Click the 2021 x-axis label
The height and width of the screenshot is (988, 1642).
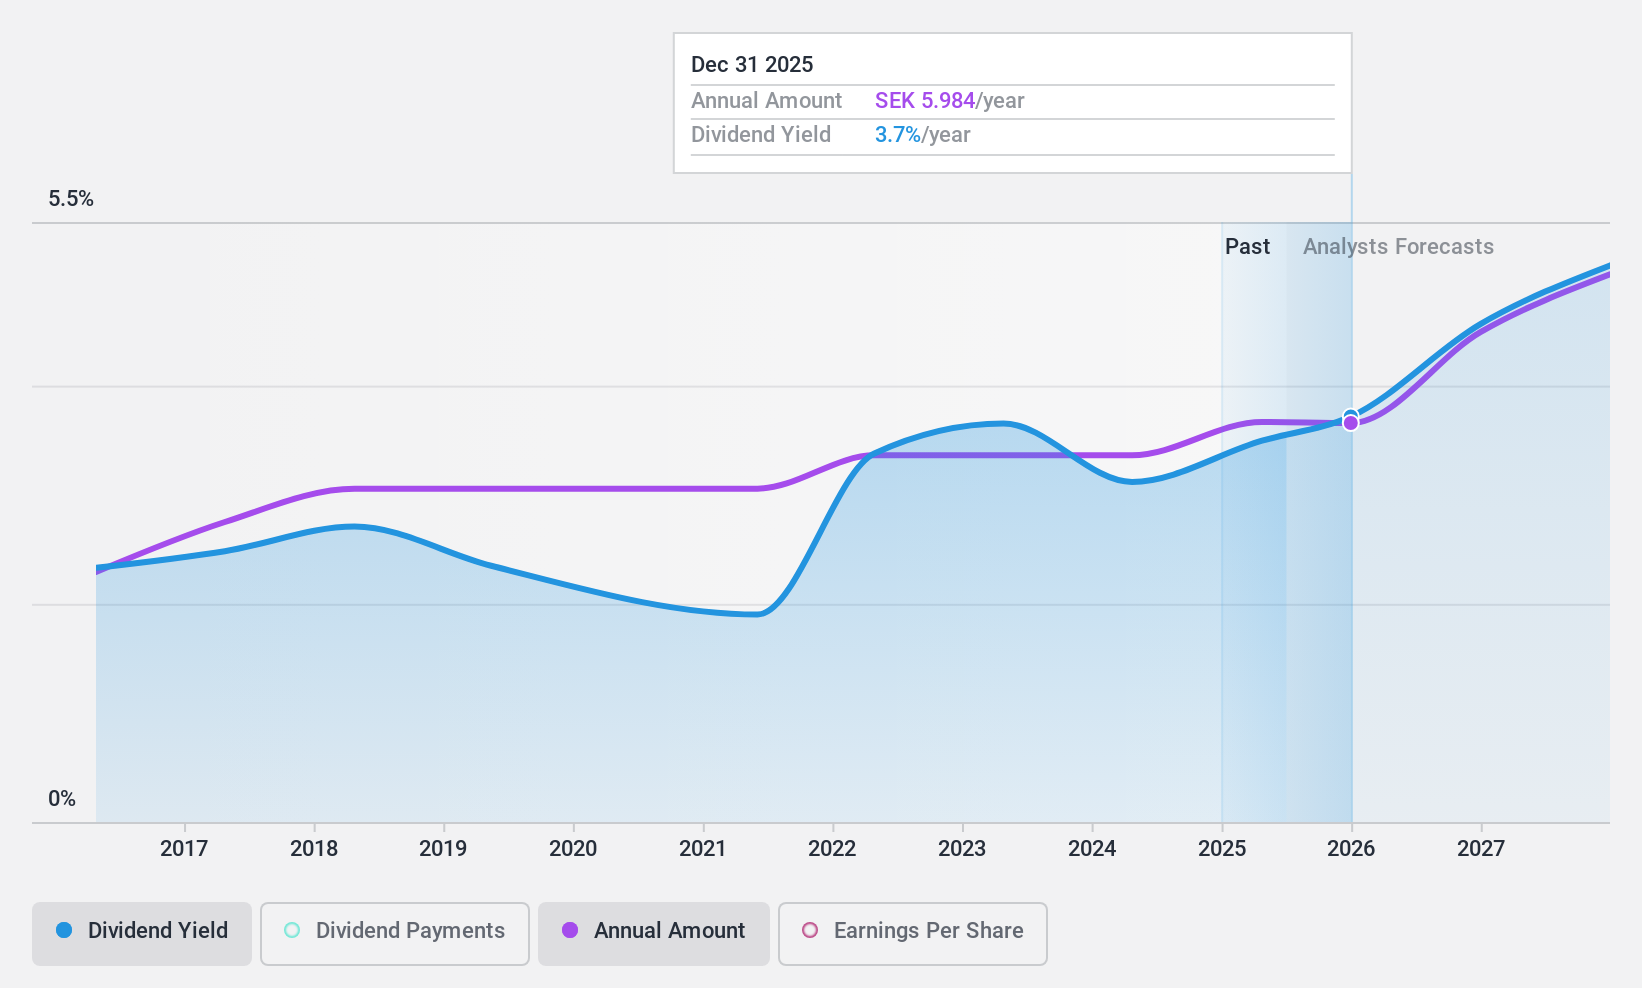pos(703,849)
